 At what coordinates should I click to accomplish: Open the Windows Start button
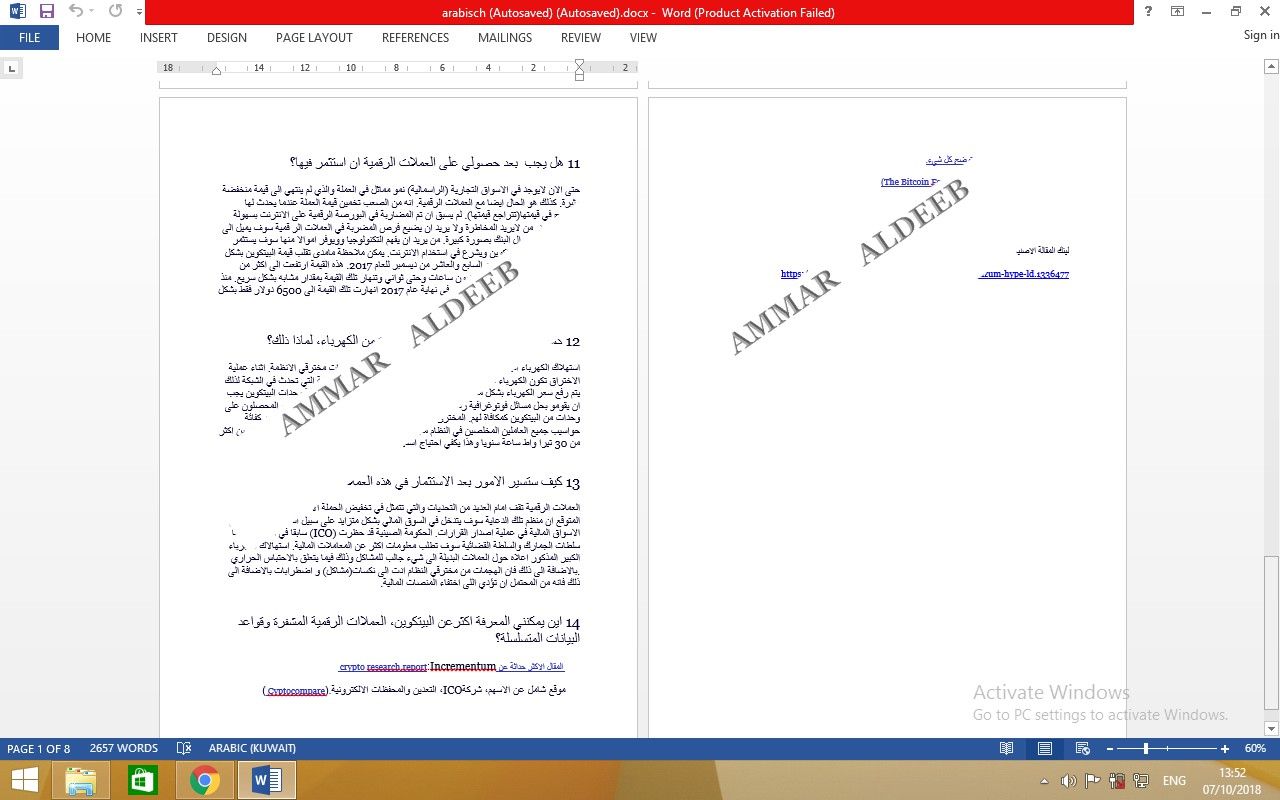pyautogui.click(x=24, y=780)
